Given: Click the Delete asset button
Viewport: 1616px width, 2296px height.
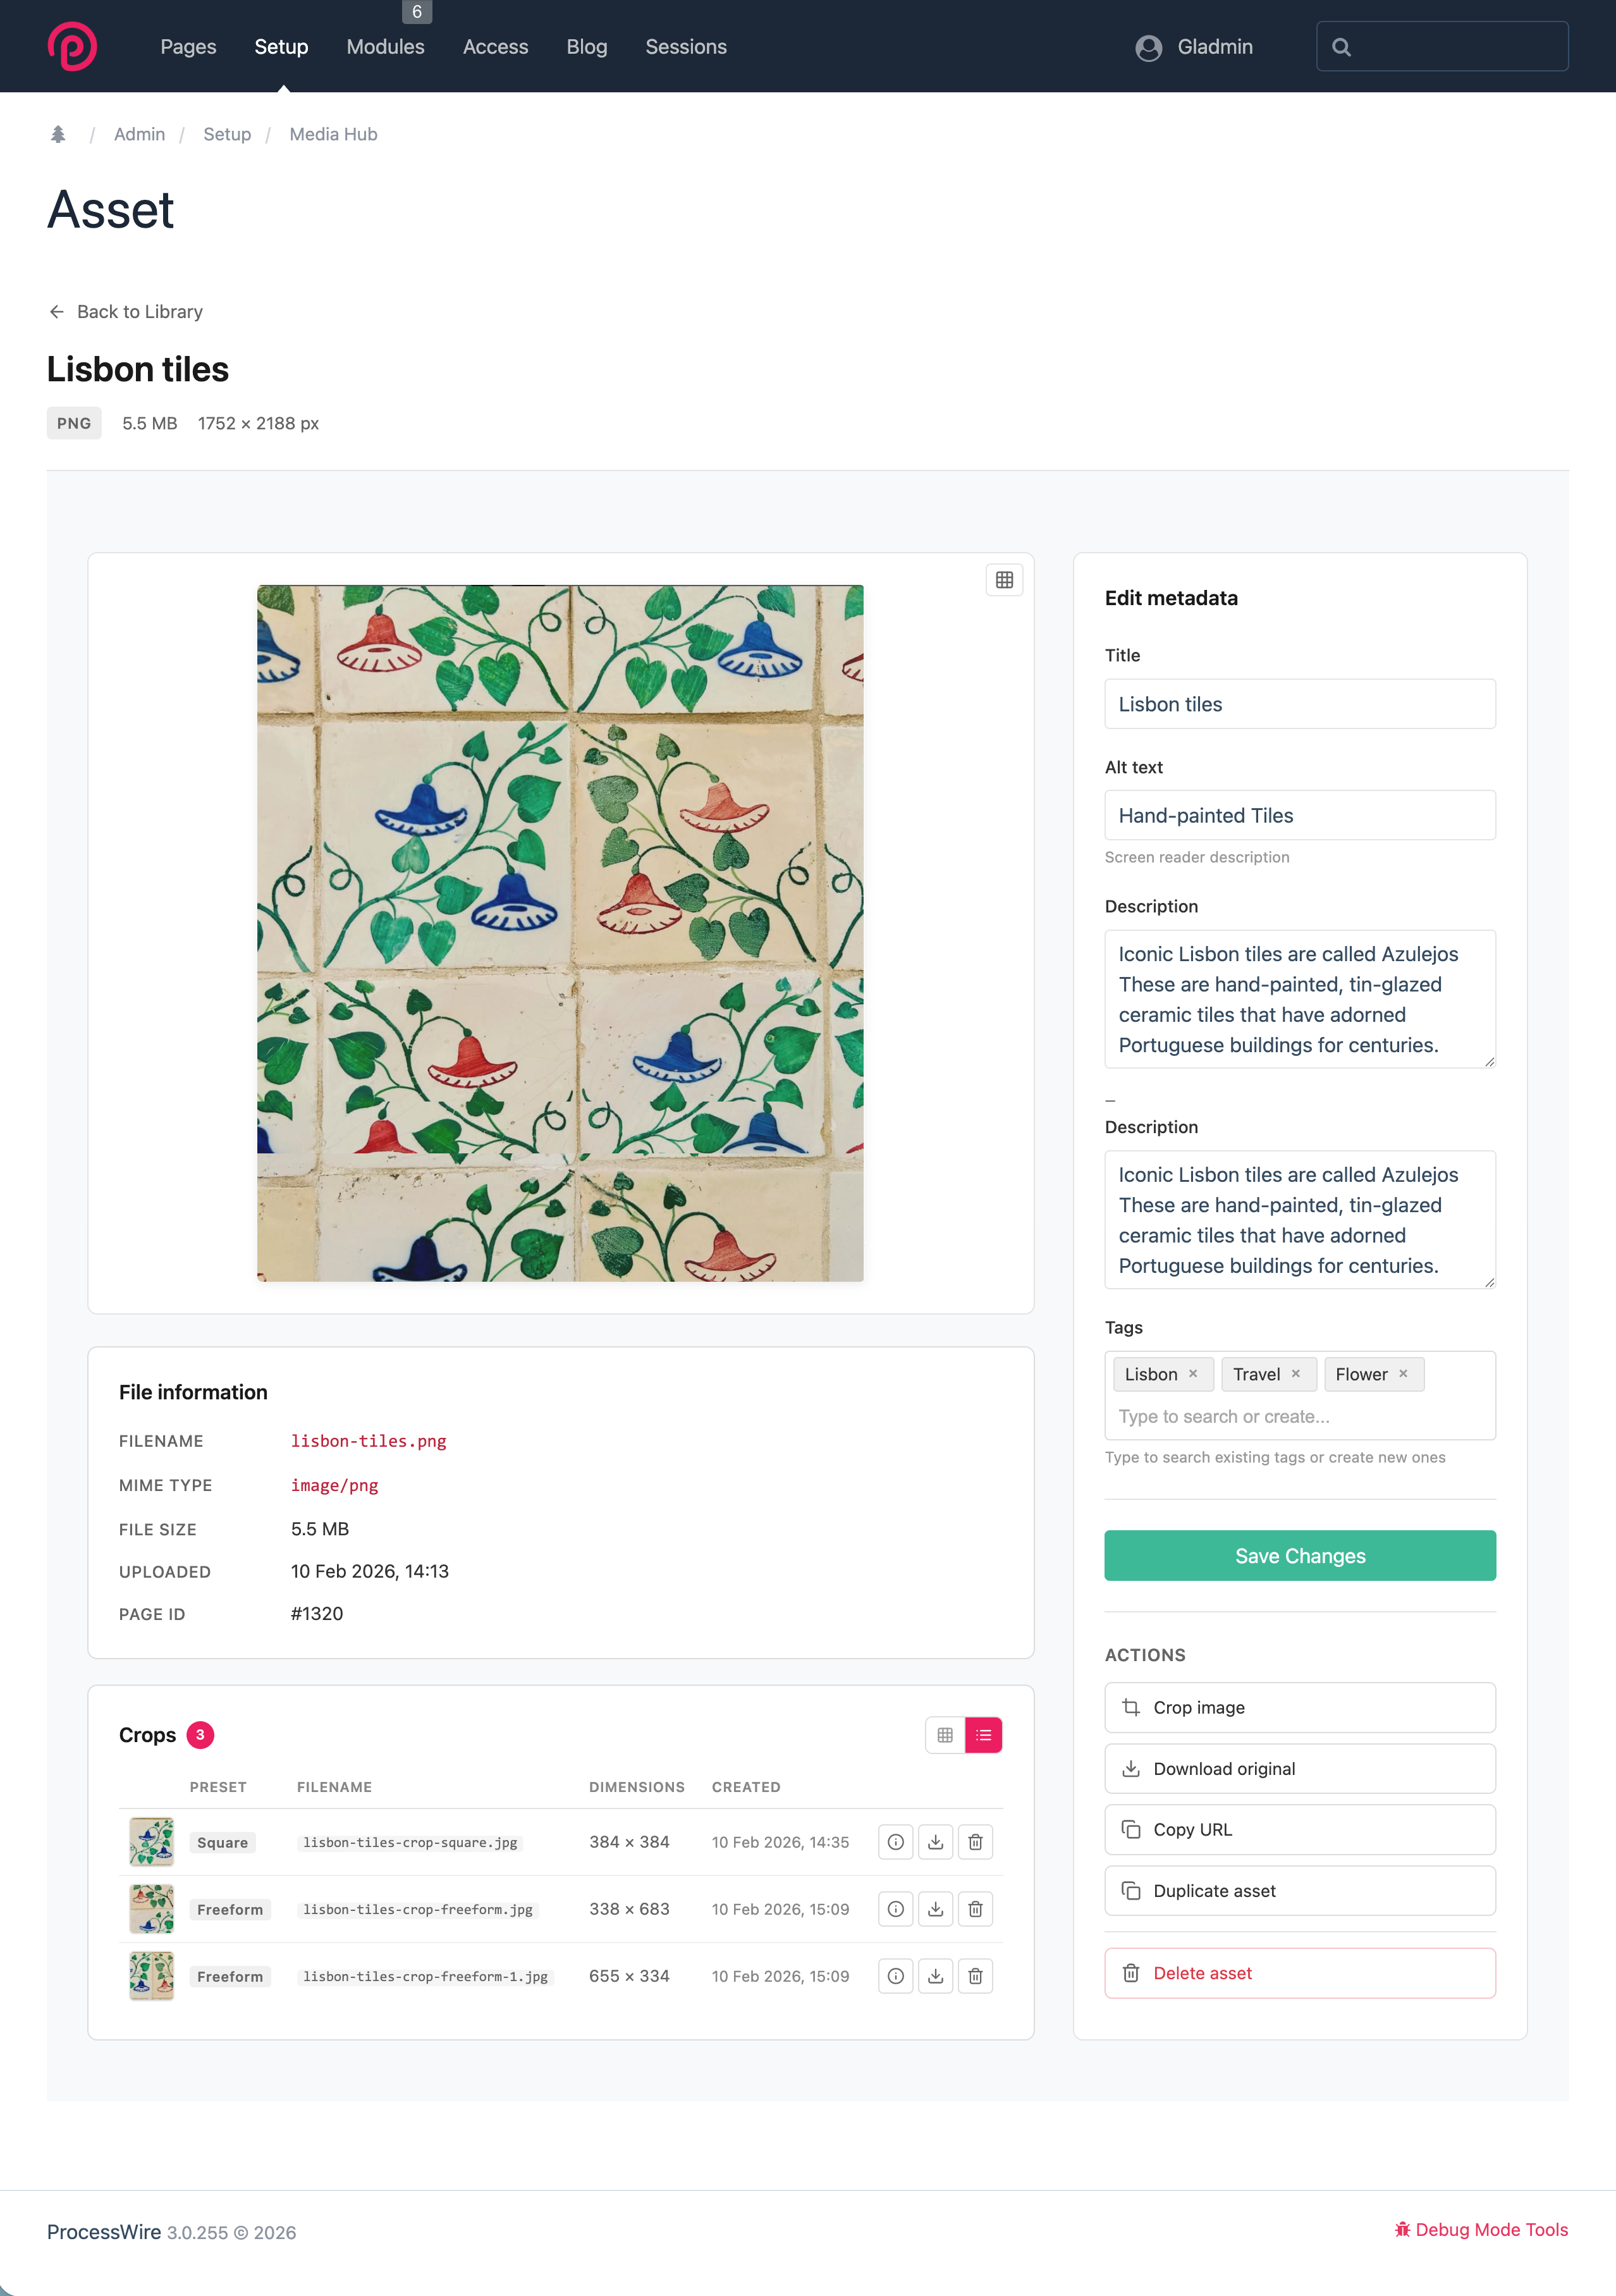Looking at the screenshot, I should pos(1299,1973).
